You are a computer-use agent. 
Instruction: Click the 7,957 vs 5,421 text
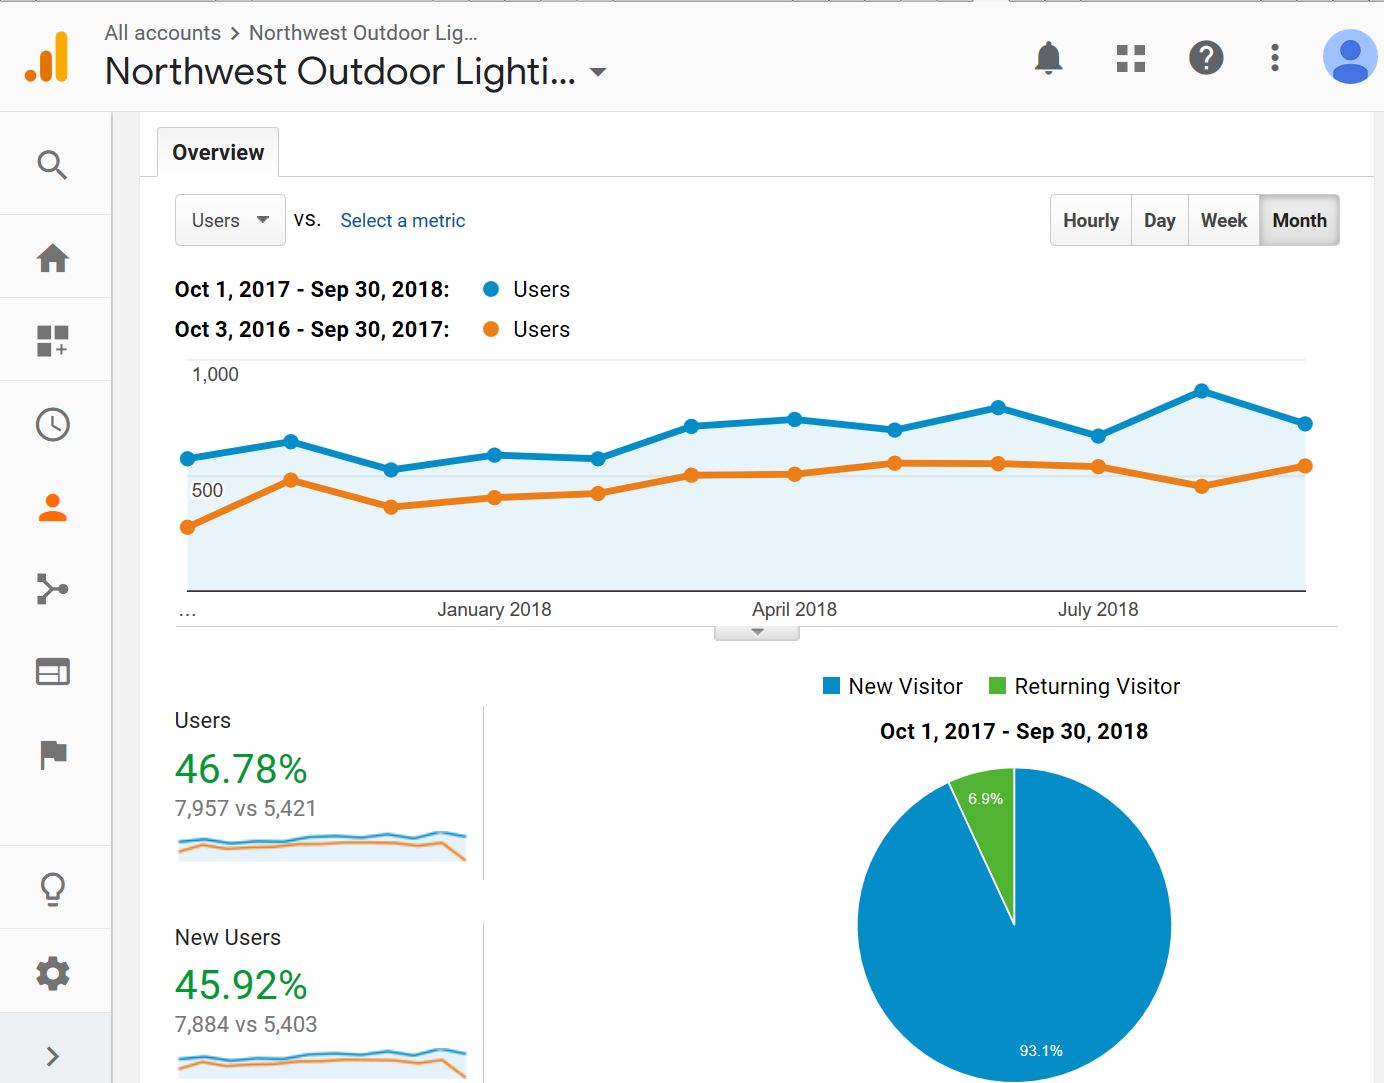click(246, 808)
